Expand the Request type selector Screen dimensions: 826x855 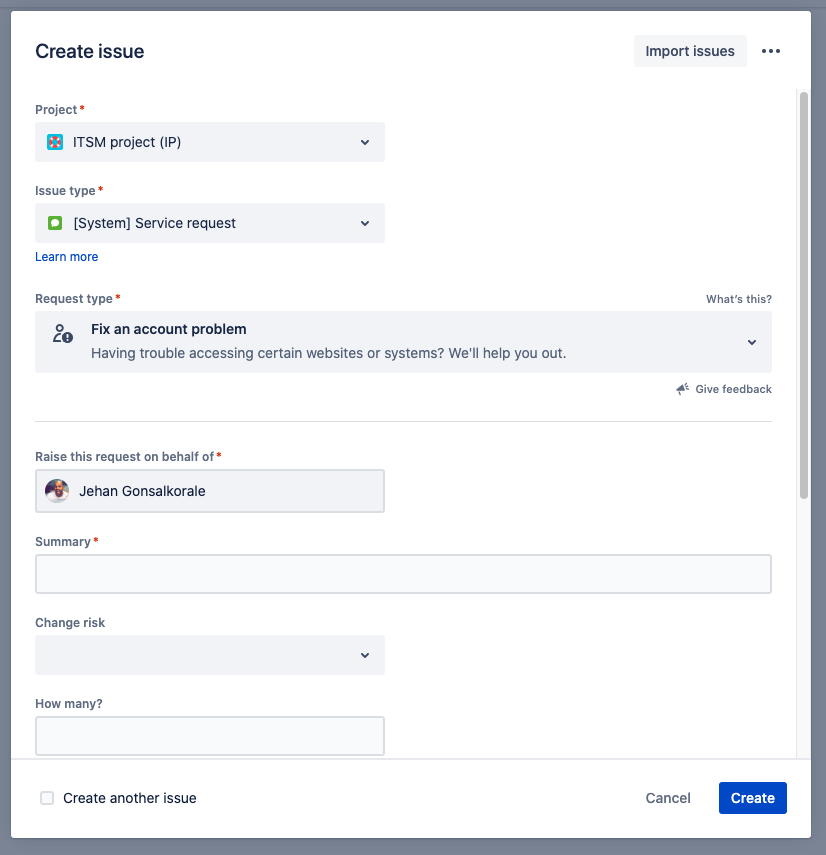click(x=403, y=342)
